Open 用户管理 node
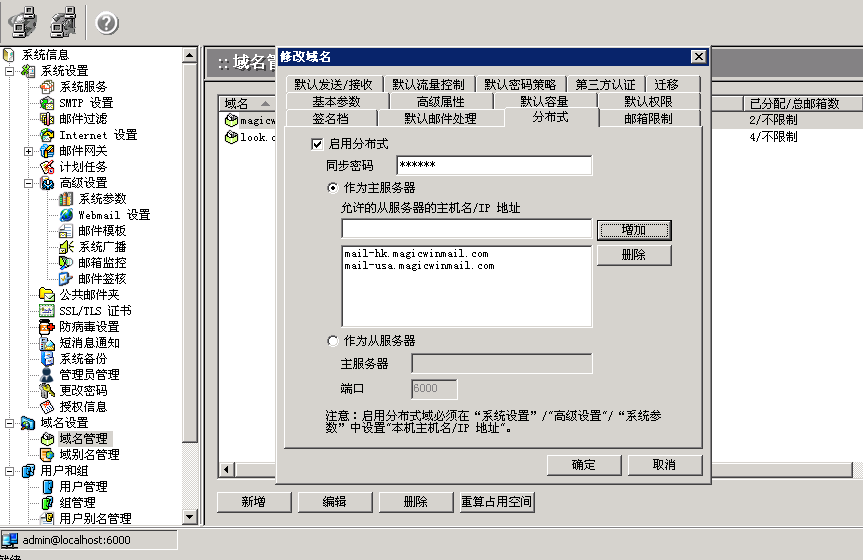 83,486
